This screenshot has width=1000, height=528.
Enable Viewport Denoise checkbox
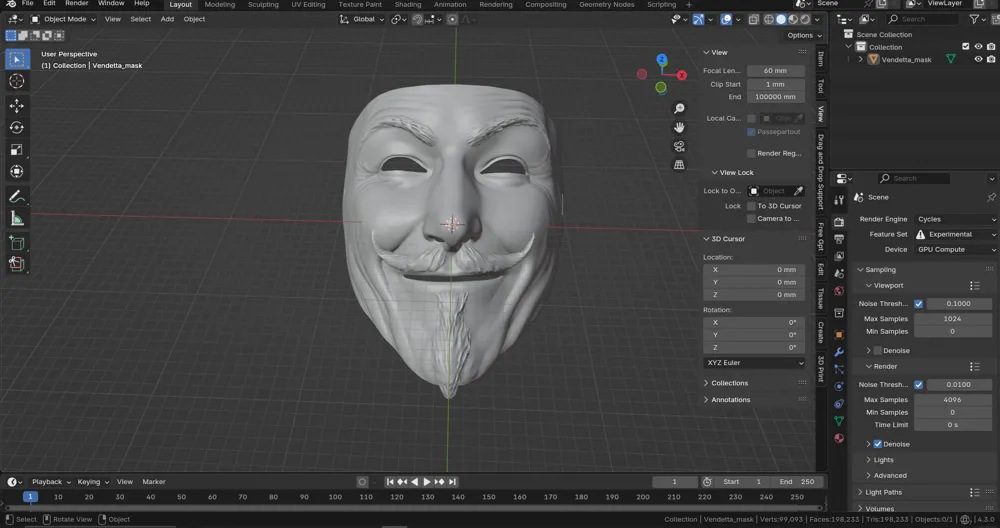click(878, 351)
